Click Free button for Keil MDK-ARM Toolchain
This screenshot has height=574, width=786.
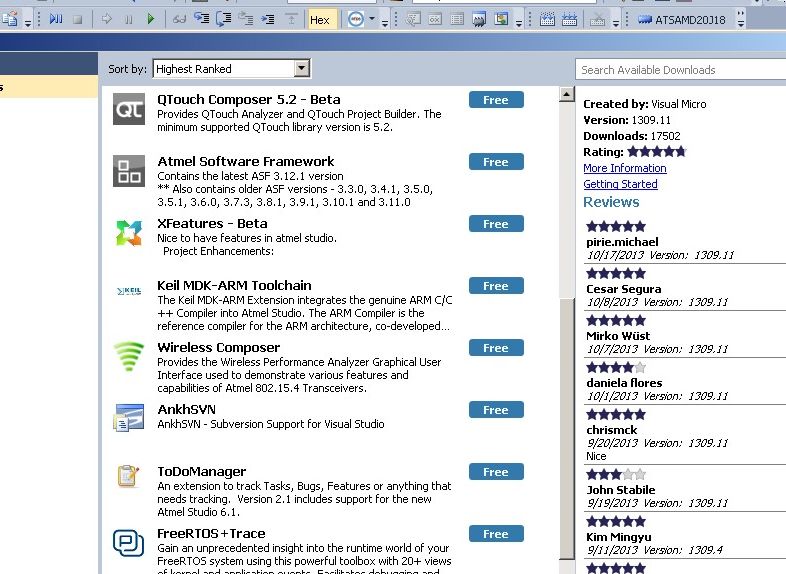[496, 286]
